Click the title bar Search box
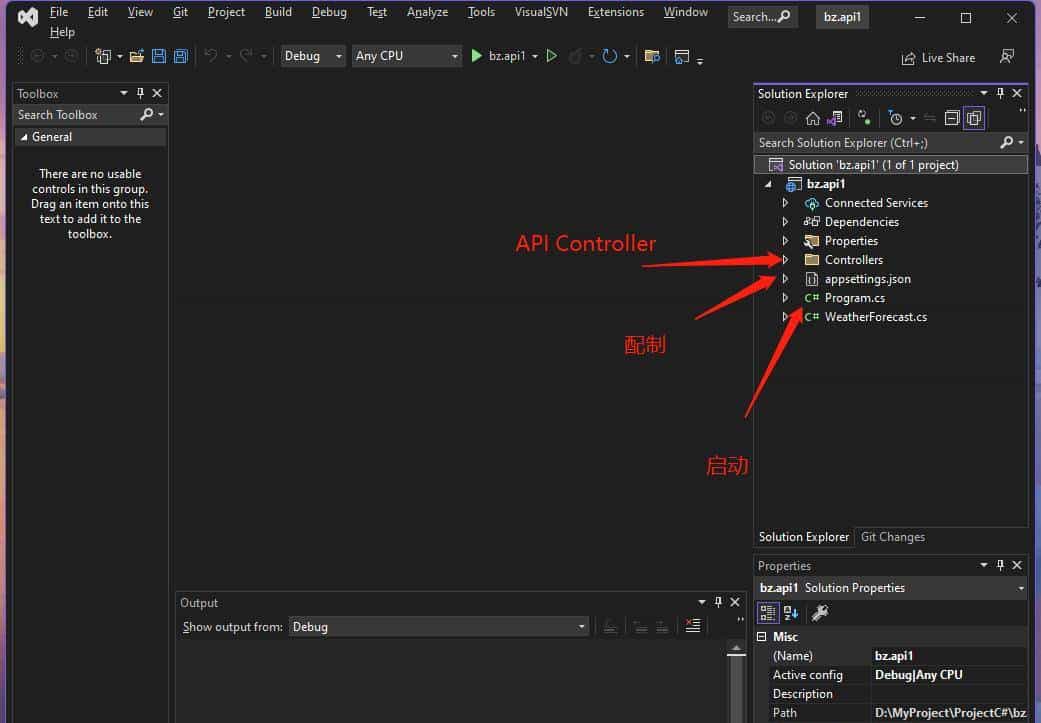The height and width of the screenshot is (723, 1041). pyautogui.click(x=761, y=17)
